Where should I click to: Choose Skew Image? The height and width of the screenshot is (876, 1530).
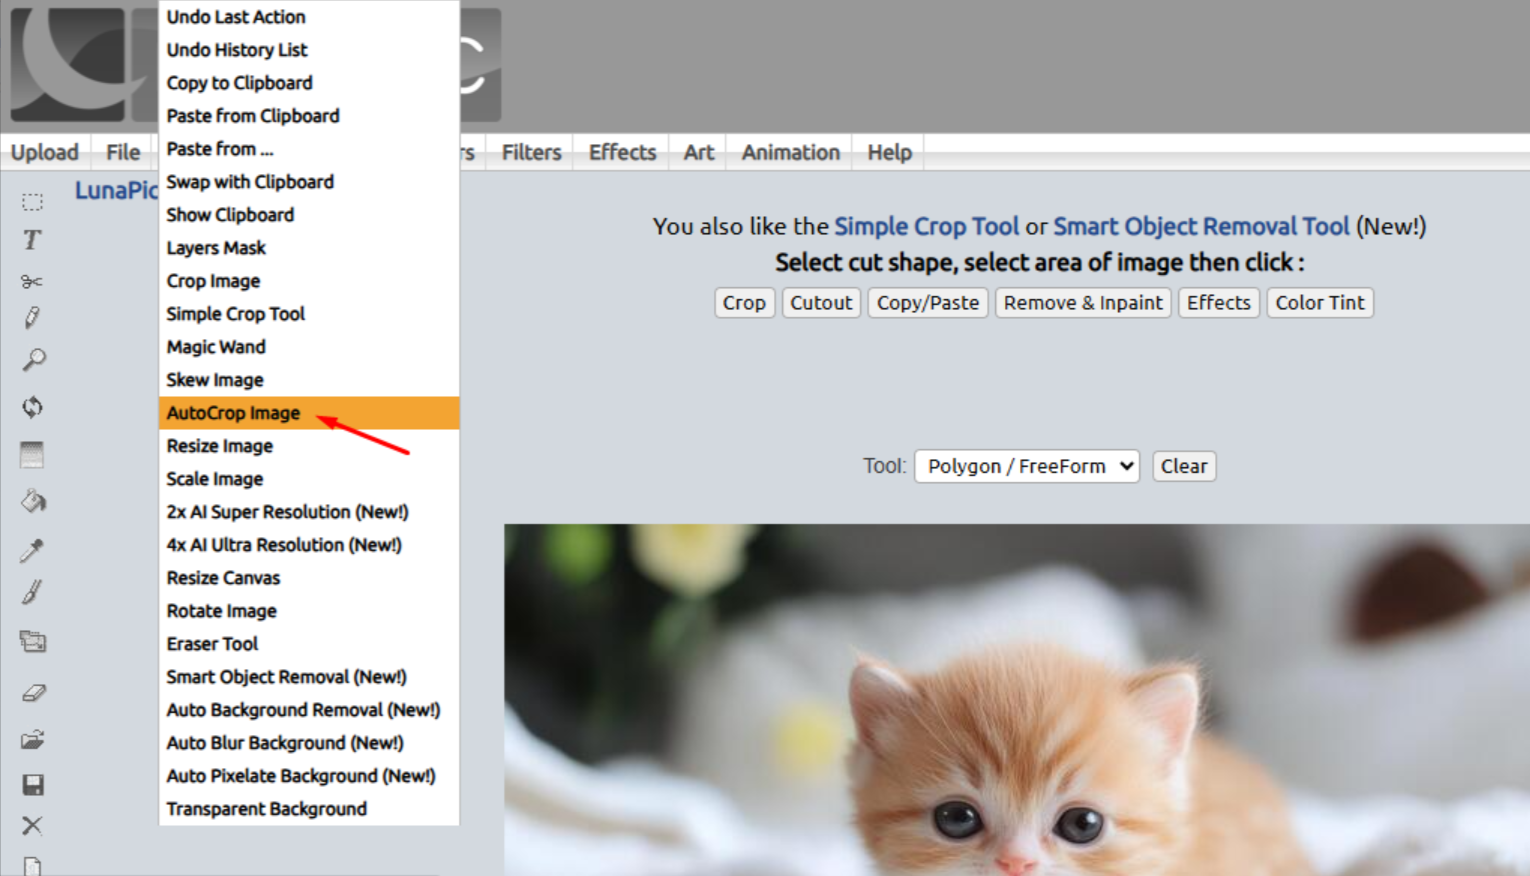pos(309,380)
